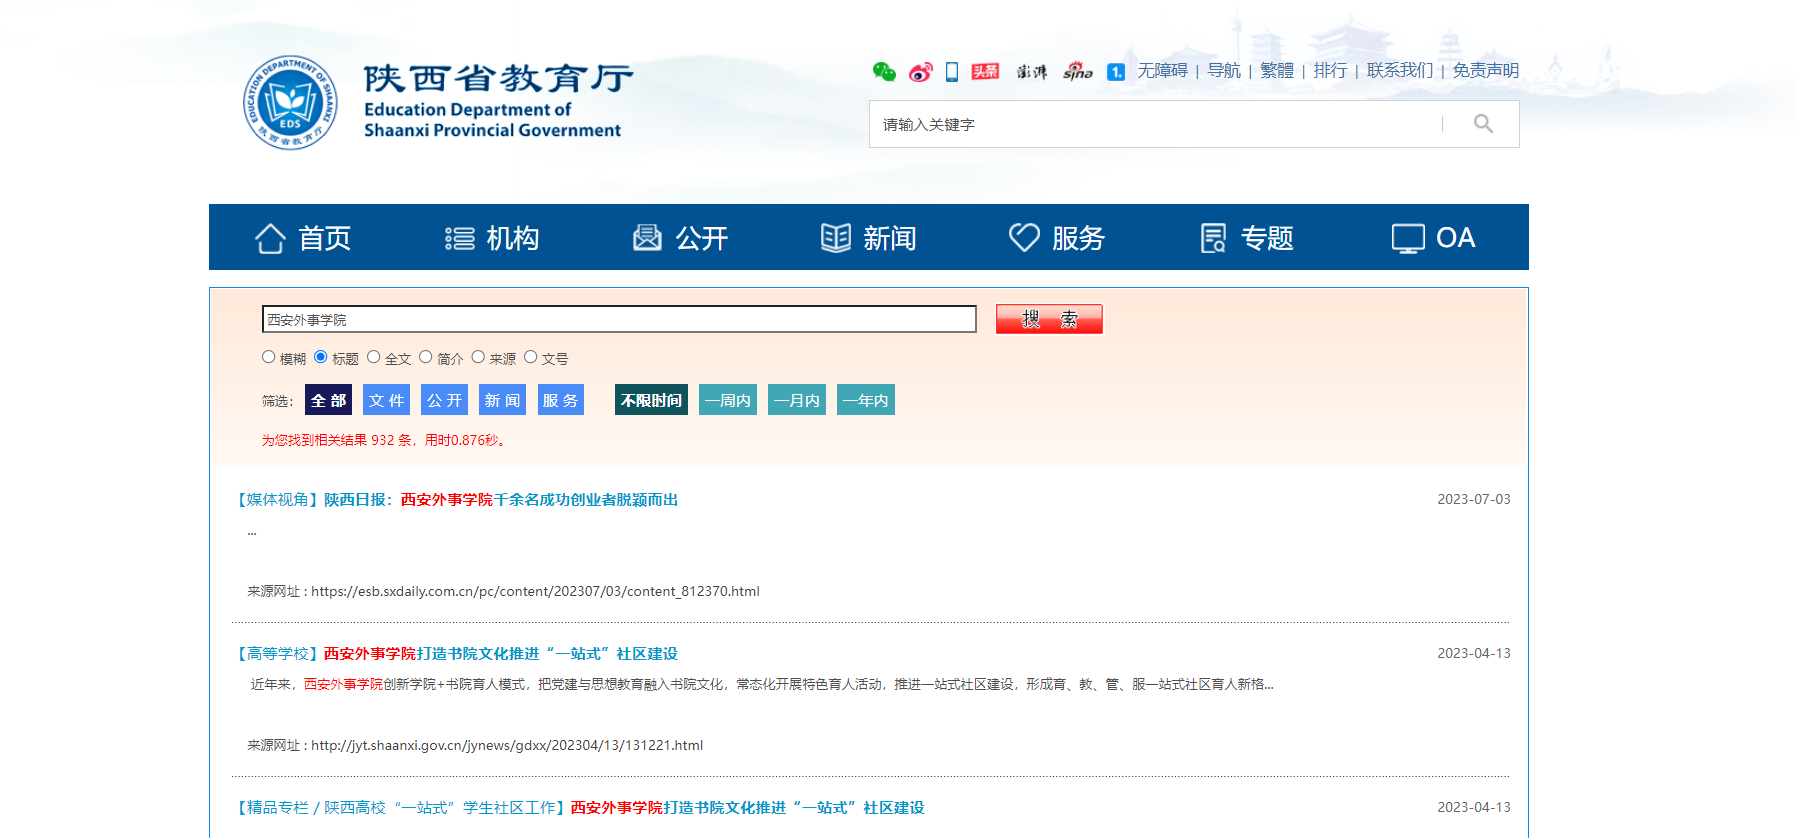The width and height of the screenshot is (1796, 838).
Task: Select the 文号 radio option
Action: (531, 357)
